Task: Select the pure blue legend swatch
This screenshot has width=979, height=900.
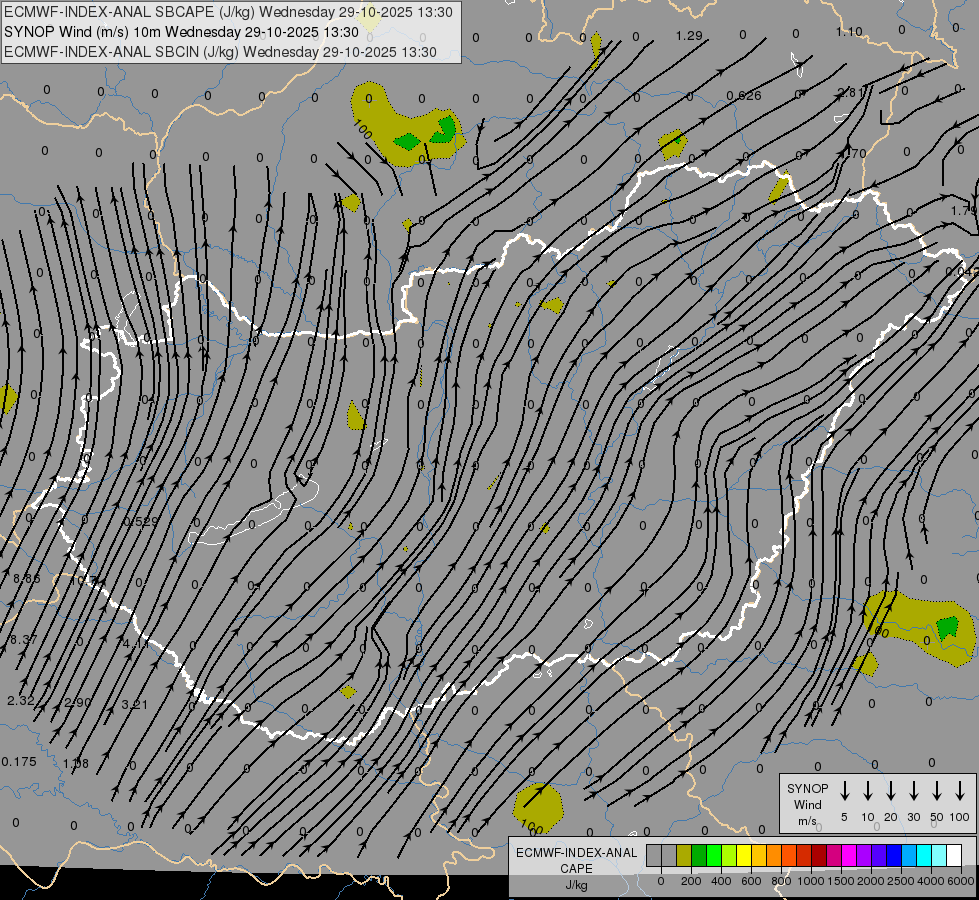Action: pos(893,856)
